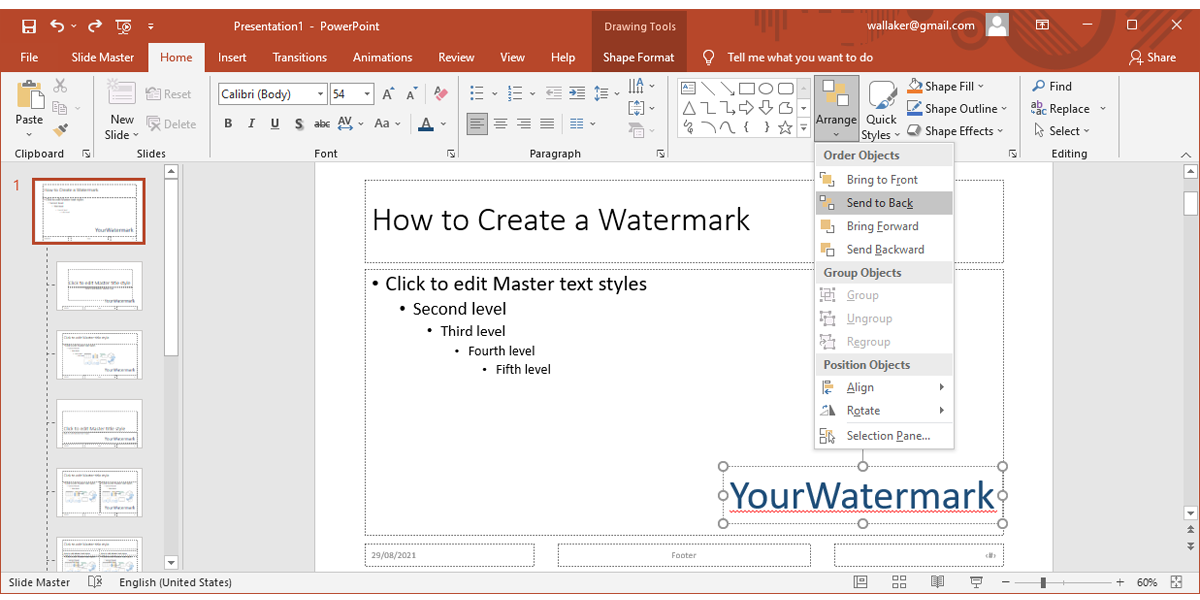
Task: Click the Paste clipboard icon
Action: (x=29, y=96)
